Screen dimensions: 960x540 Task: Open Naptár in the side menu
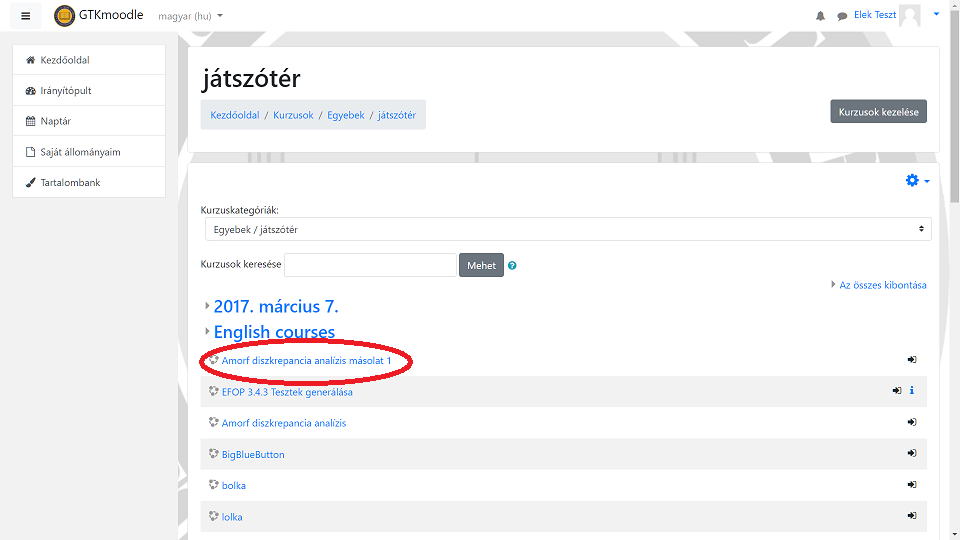tap(55, 122)
